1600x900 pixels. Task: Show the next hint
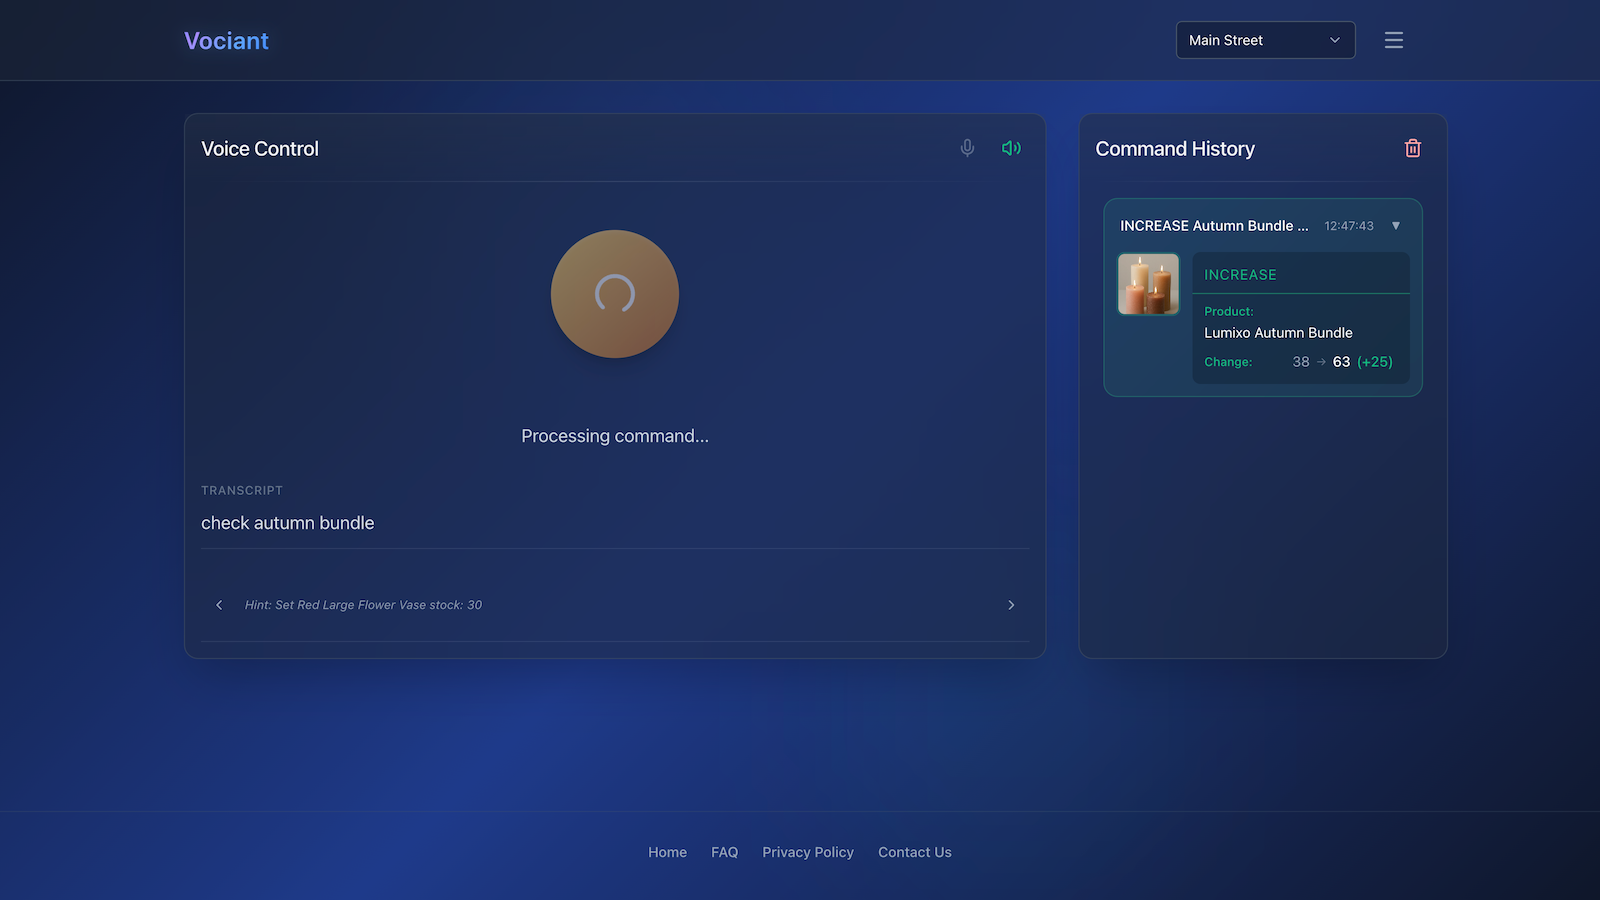[1011, 605]
